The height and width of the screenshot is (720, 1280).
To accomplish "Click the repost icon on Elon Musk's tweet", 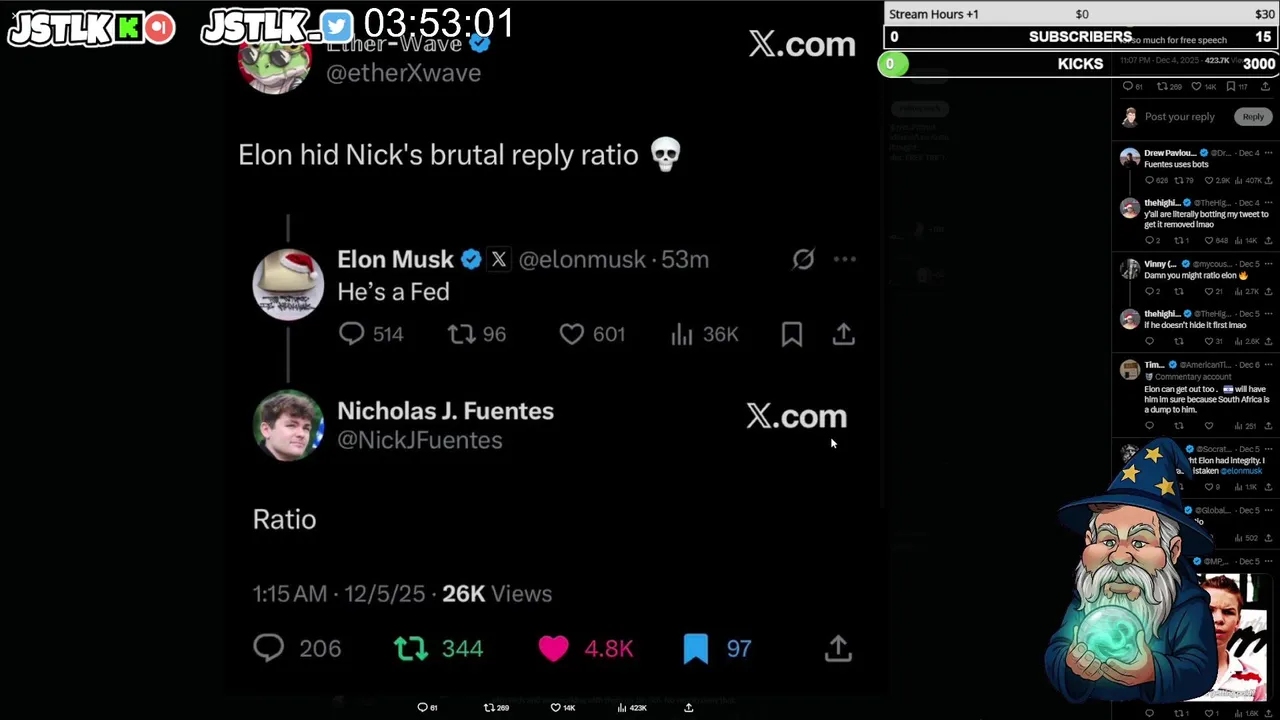I will [461, 334].
